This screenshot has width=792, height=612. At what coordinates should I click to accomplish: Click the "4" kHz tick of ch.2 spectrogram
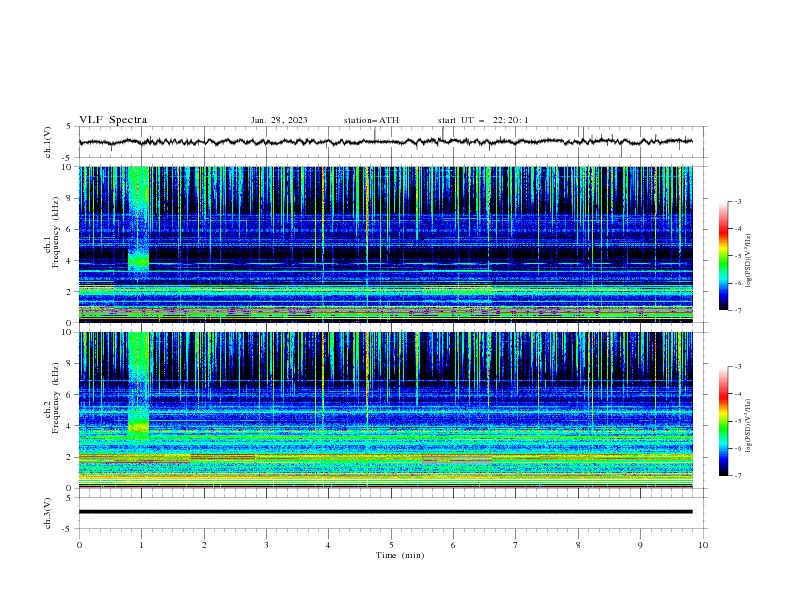click(70, 426)
